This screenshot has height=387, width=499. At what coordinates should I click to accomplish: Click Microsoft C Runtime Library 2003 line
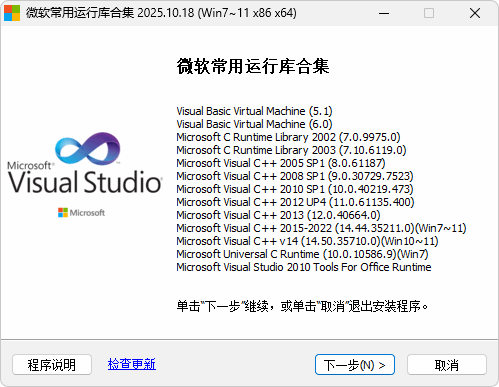tap(291, 150)
